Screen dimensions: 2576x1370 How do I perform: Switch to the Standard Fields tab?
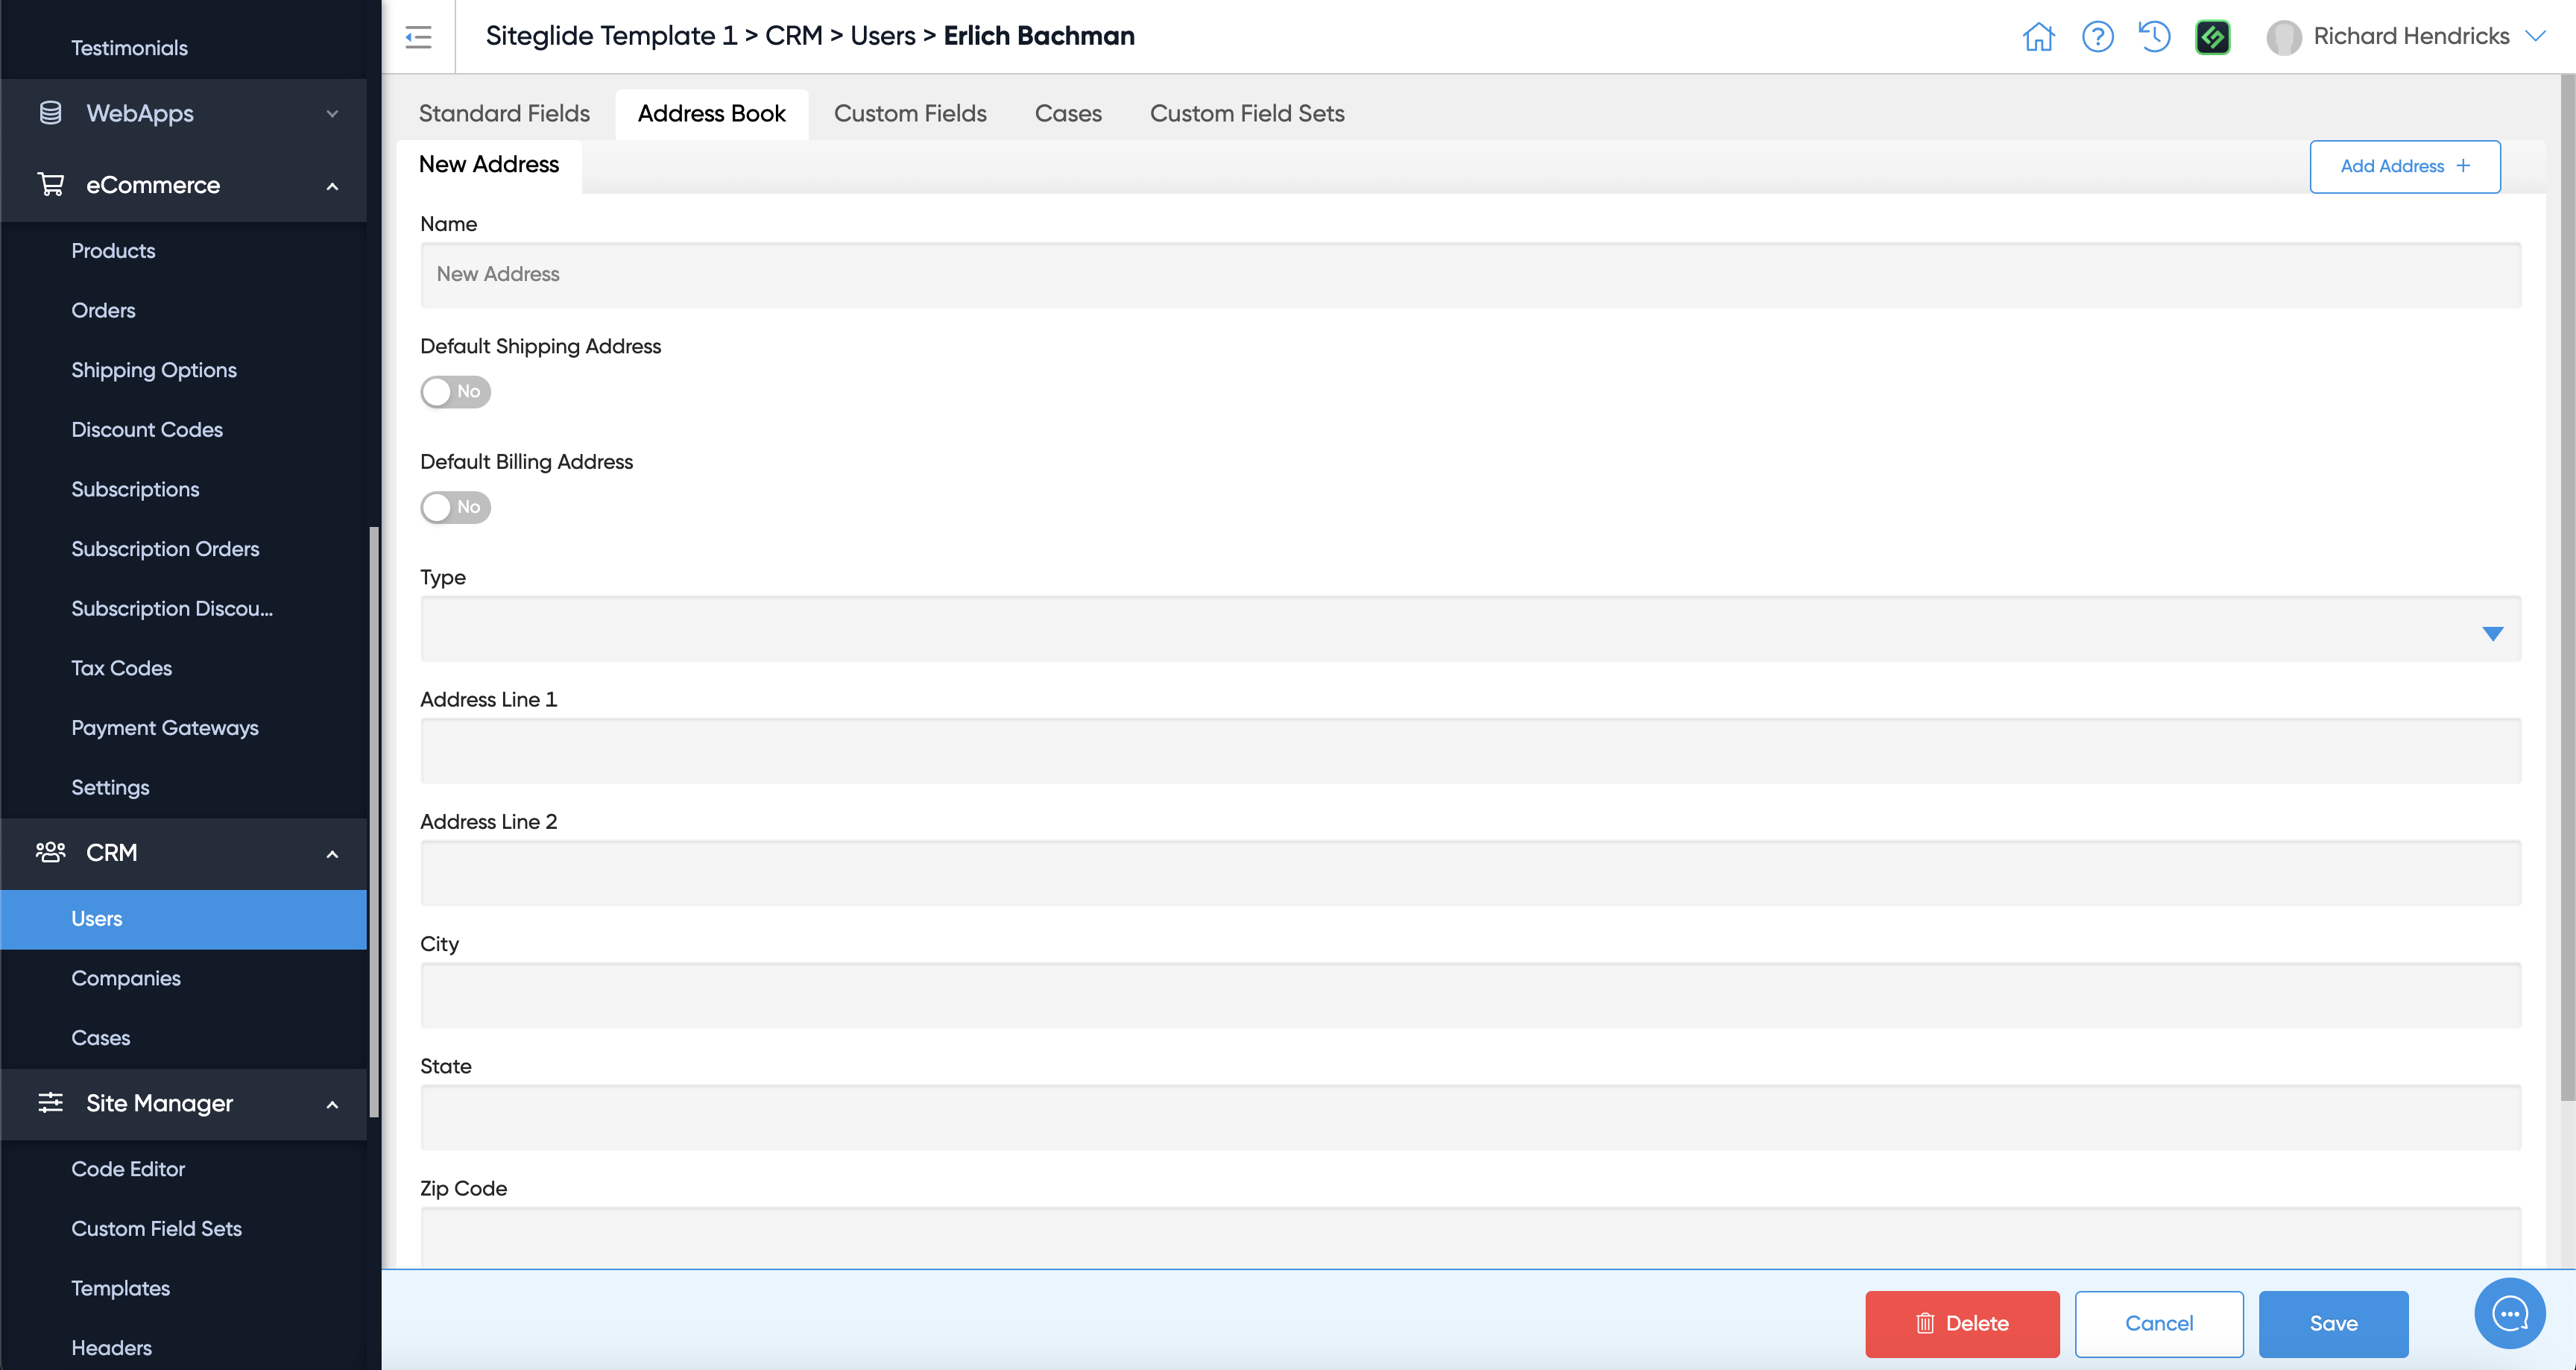[504, 114]
